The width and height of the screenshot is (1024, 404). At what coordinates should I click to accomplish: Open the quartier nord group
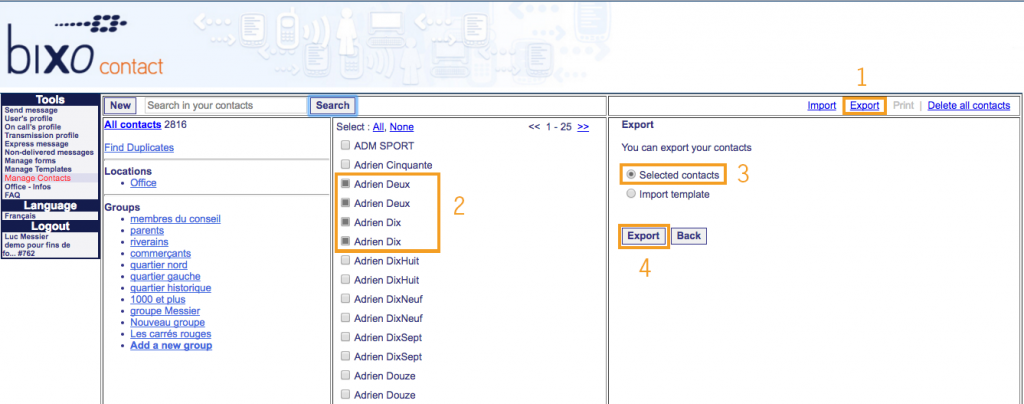(159, 265)
